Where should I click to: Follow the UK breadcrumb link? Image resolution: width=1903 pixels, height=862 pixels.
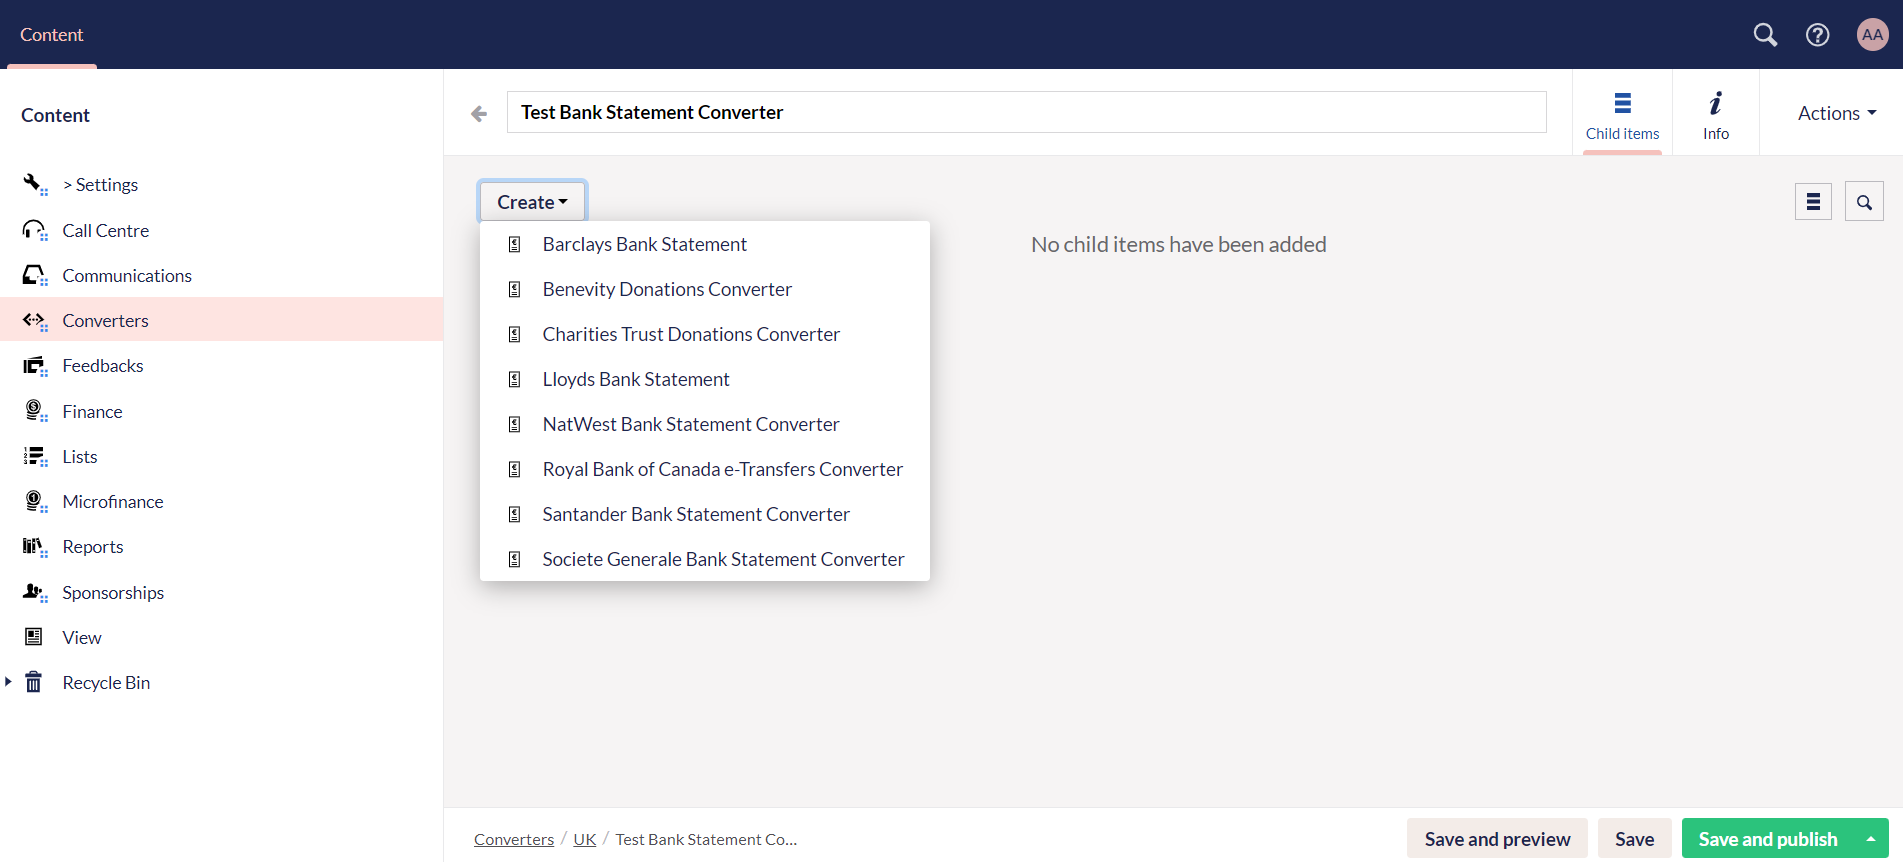[x=585, y=839]
